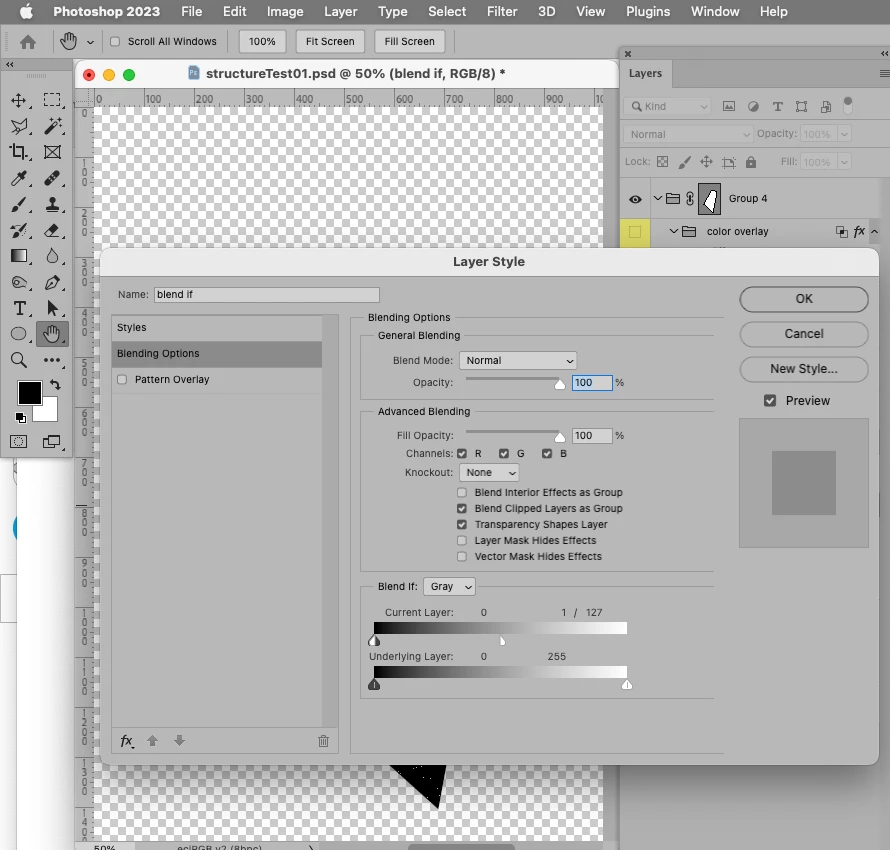Select the Crop tool
Screen dimensions: 890x850
coord(19,152)
